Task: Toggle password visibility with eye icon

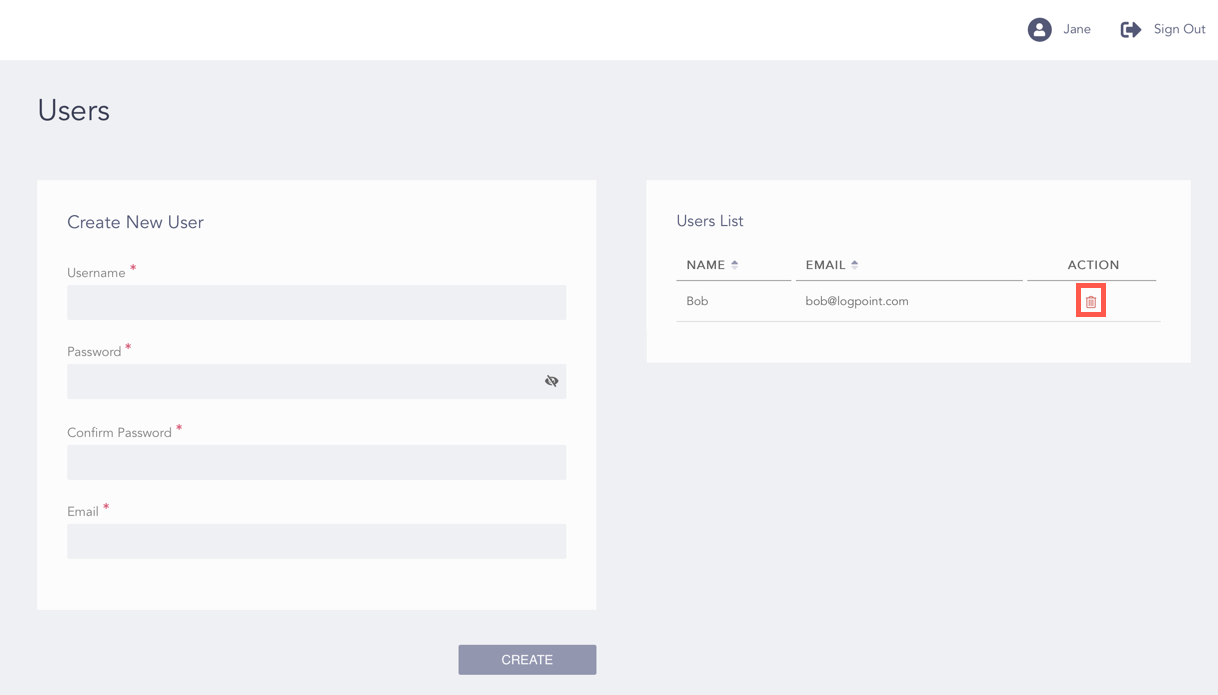Action: pyautogui.click(x=551, y=381)
